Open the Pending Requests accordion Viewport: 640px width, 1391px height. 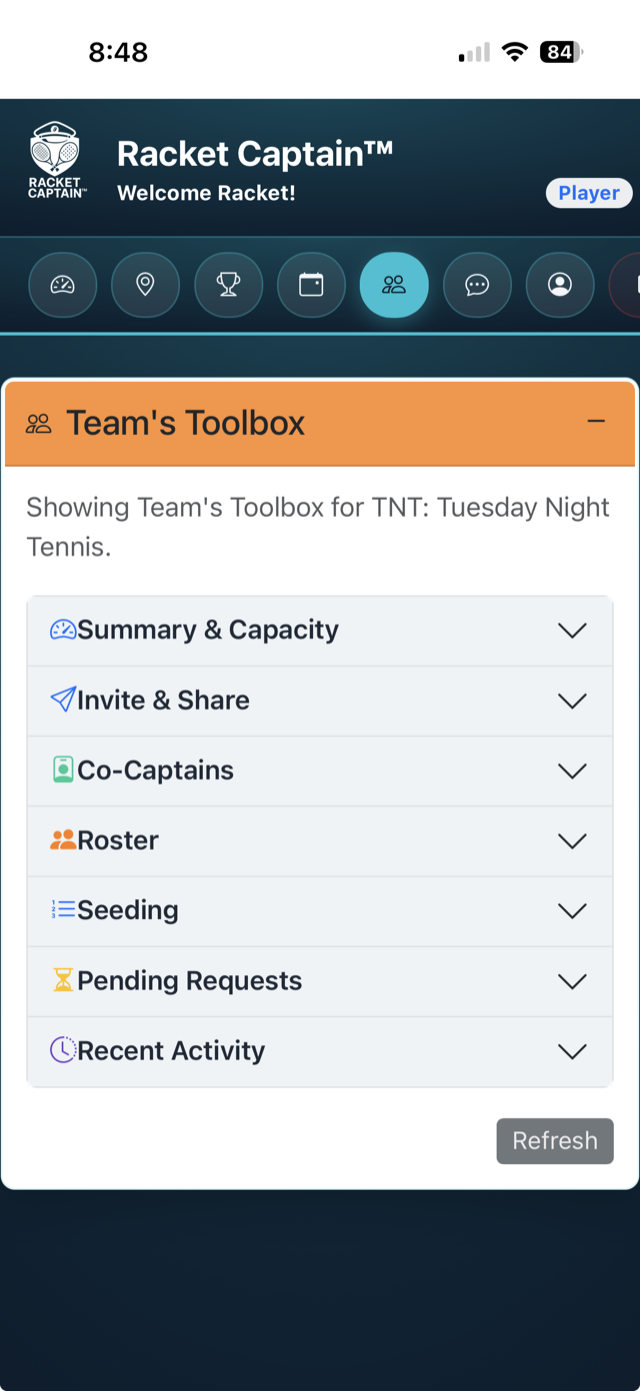point(320,981)
